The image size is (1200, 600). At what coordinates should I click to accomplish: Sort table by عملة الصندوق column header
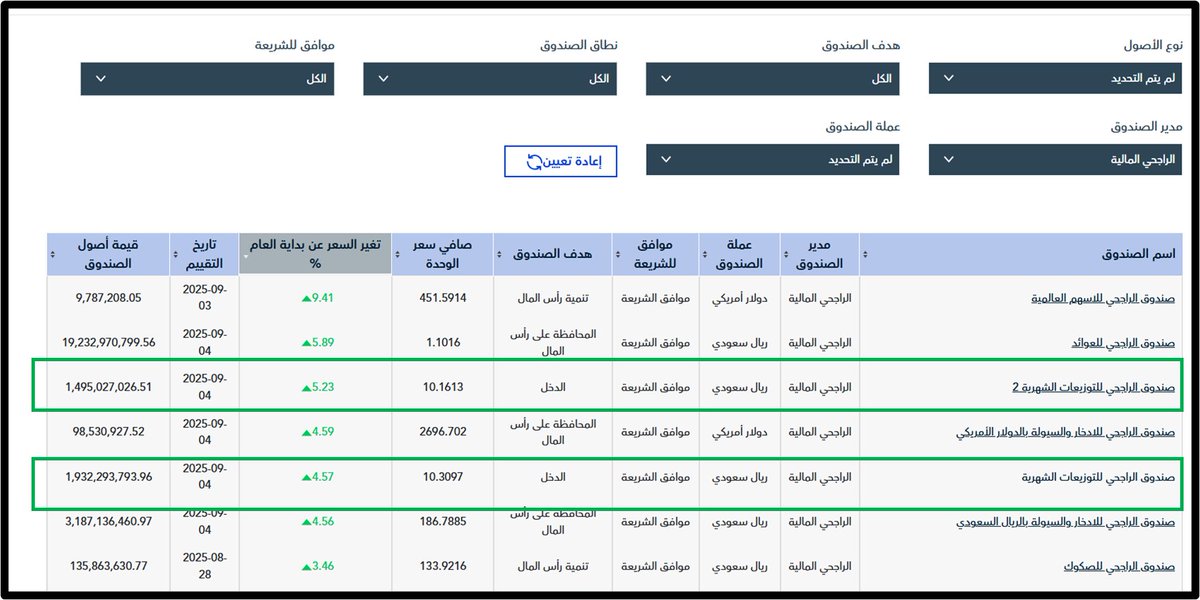point(740,254)
